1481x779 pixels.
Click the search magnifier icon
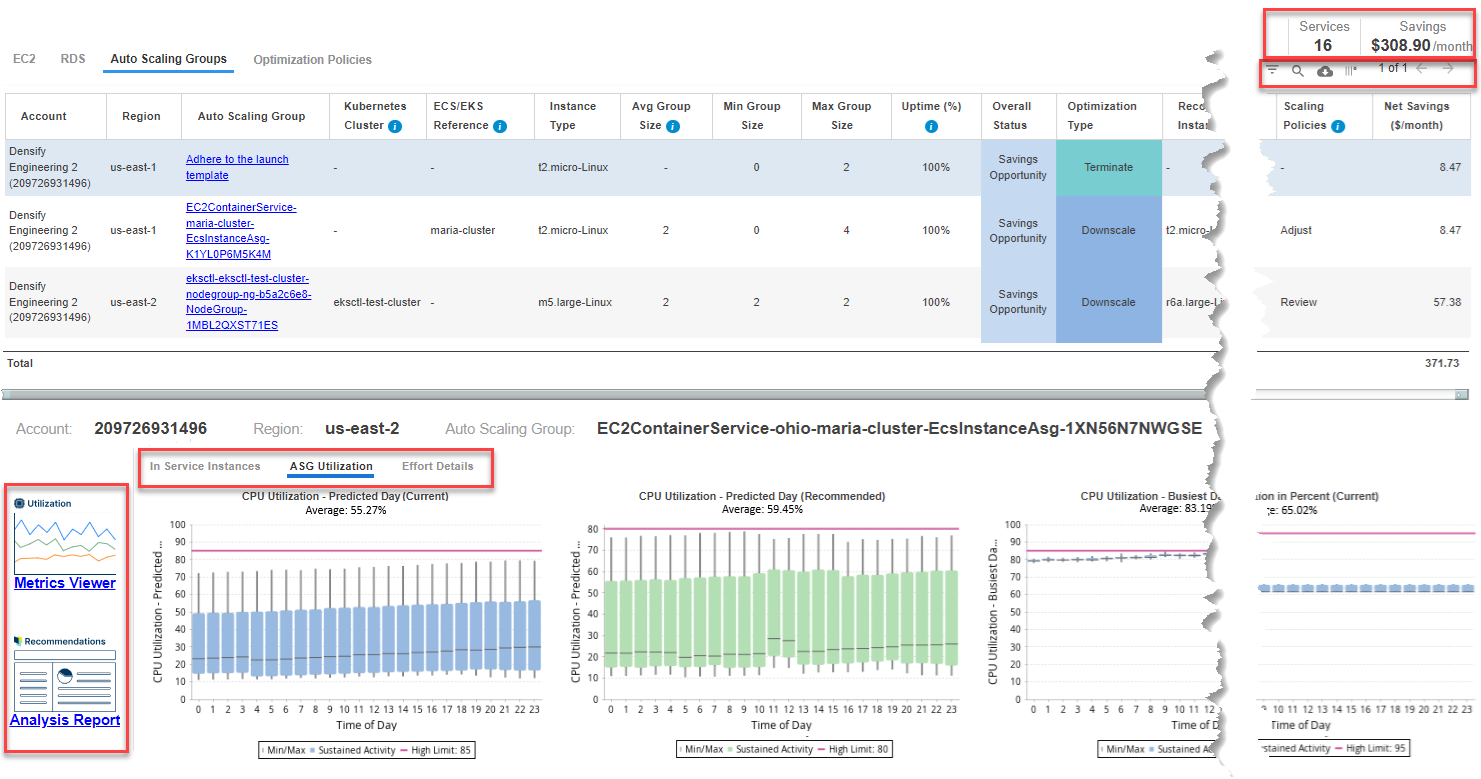tap(1298, 70)
